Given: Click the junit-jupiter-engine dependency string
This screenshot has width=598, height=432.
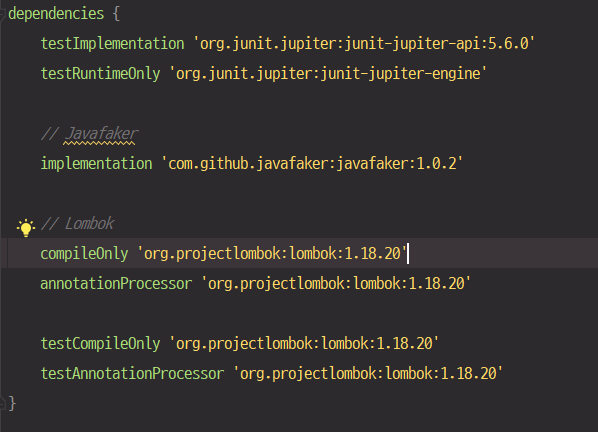Looking at the screenshot, I should 328,74.
